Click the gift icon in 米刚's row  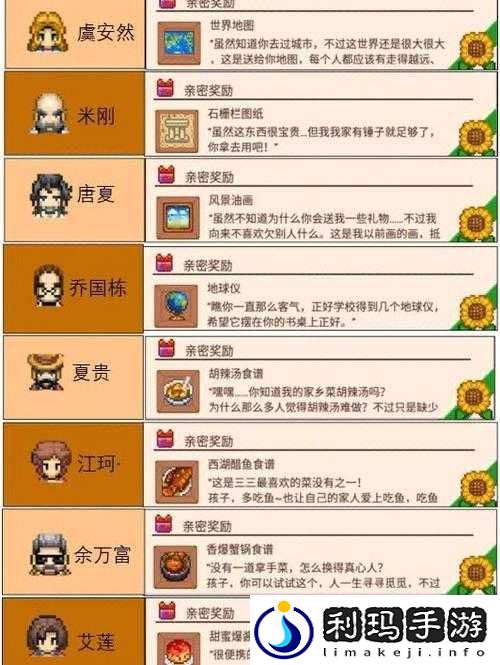coord(165,88)
